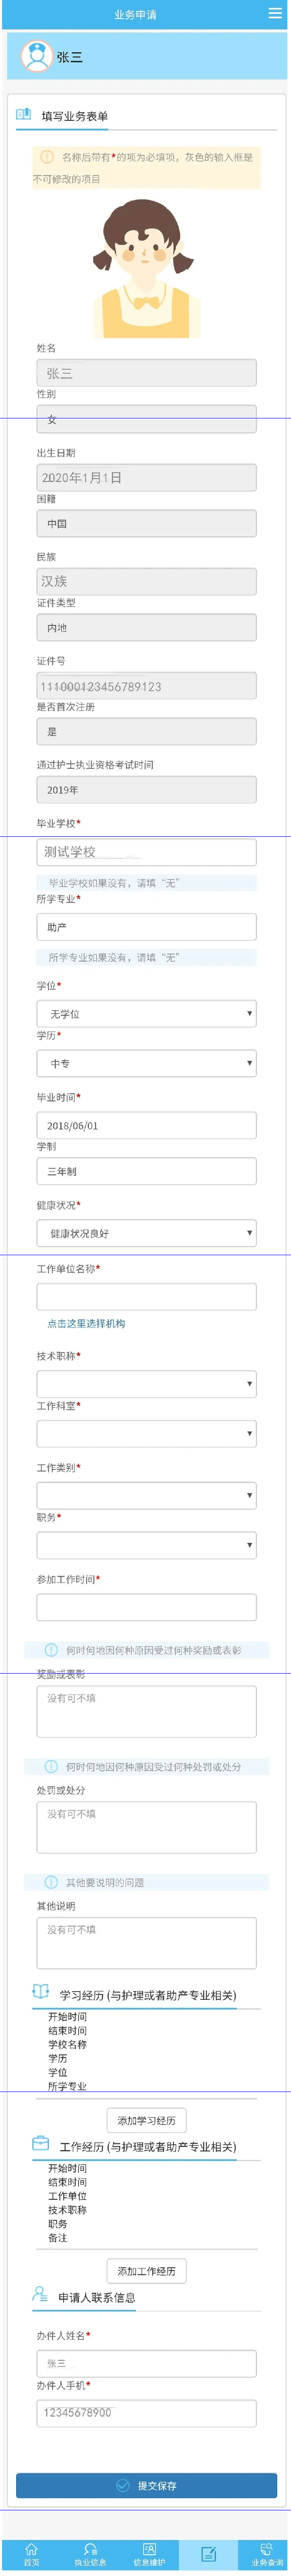The width and height of the screenshot is (291, 2576).
Task: Tap the 首页 home icon
Action: [31, 2553]
